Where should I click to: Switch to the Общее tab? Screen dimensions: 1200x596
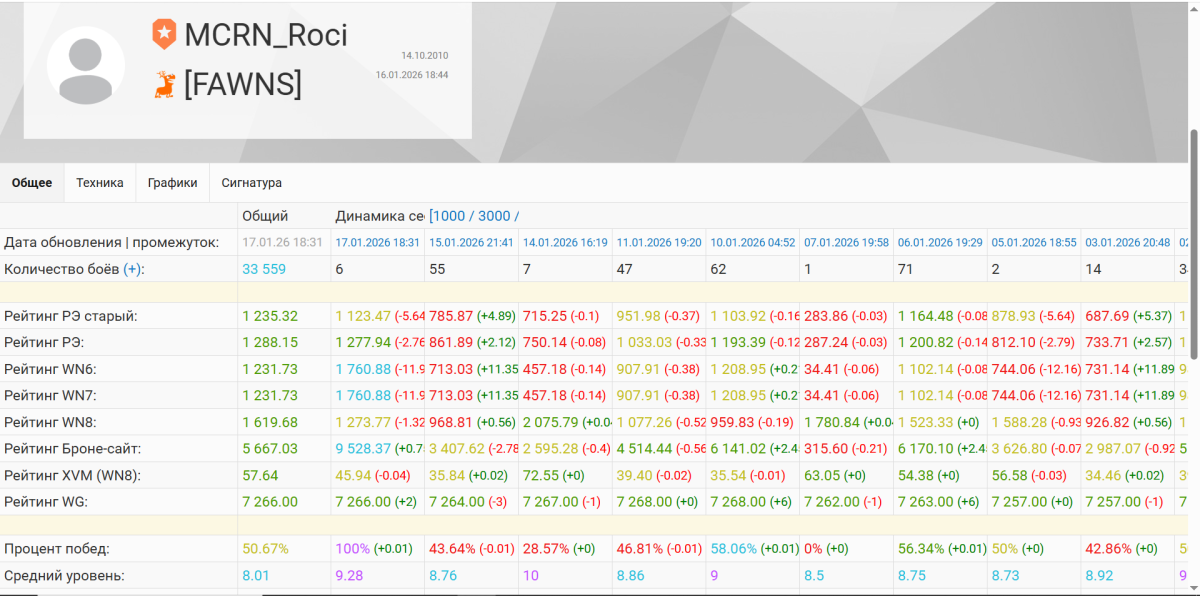(x=32, y=183)
